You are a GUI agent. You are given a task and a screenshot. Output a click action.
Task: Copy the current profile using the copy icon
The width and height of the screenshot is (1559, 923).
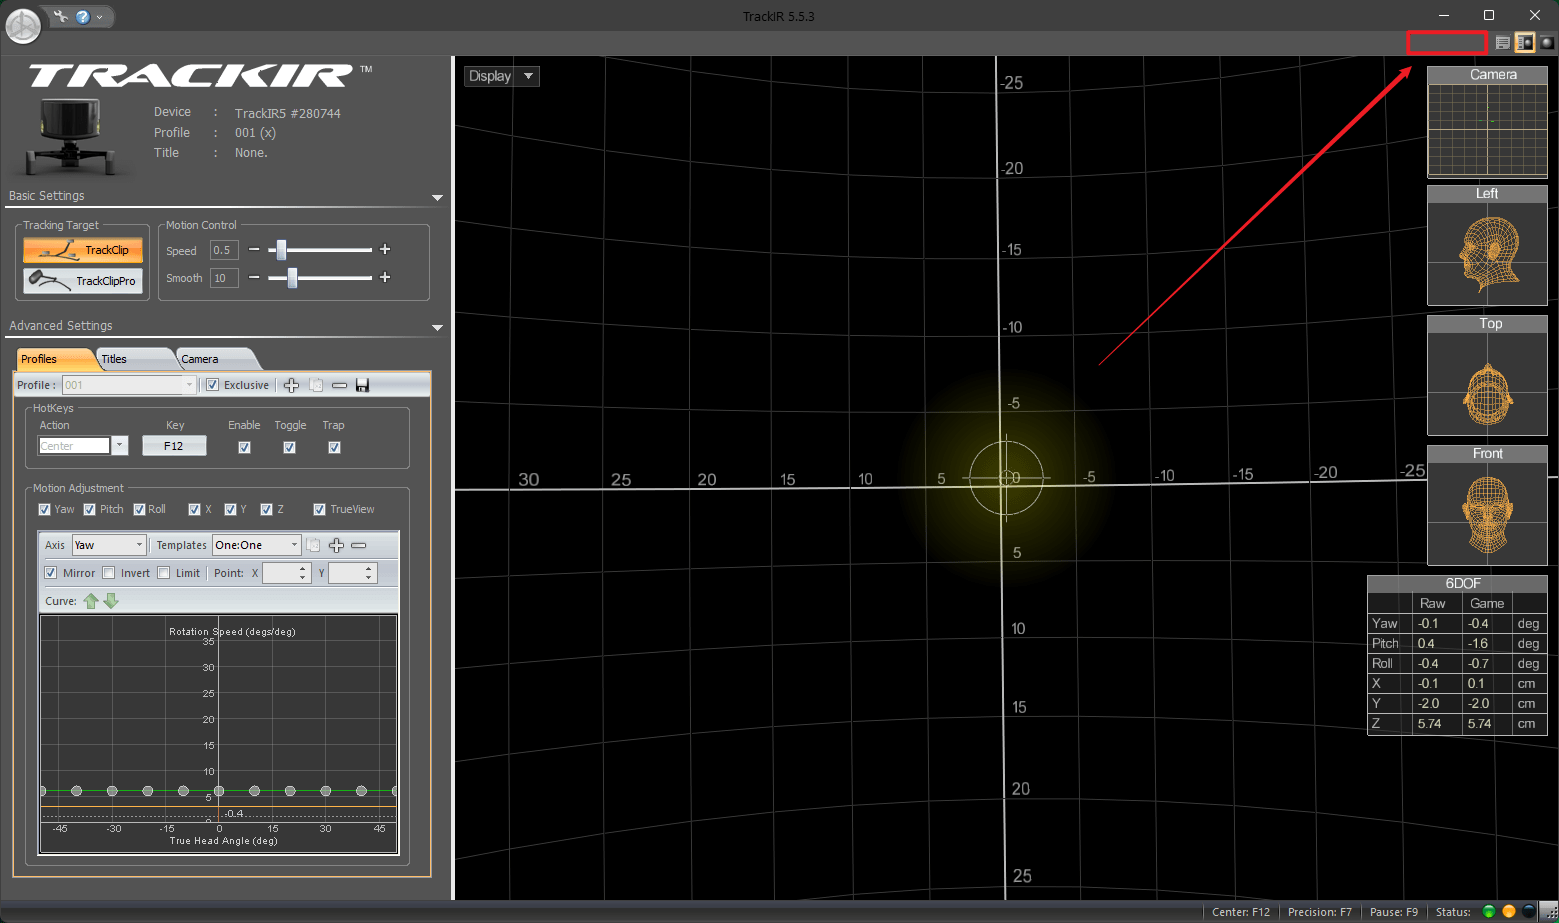click(x=316, y=385)
